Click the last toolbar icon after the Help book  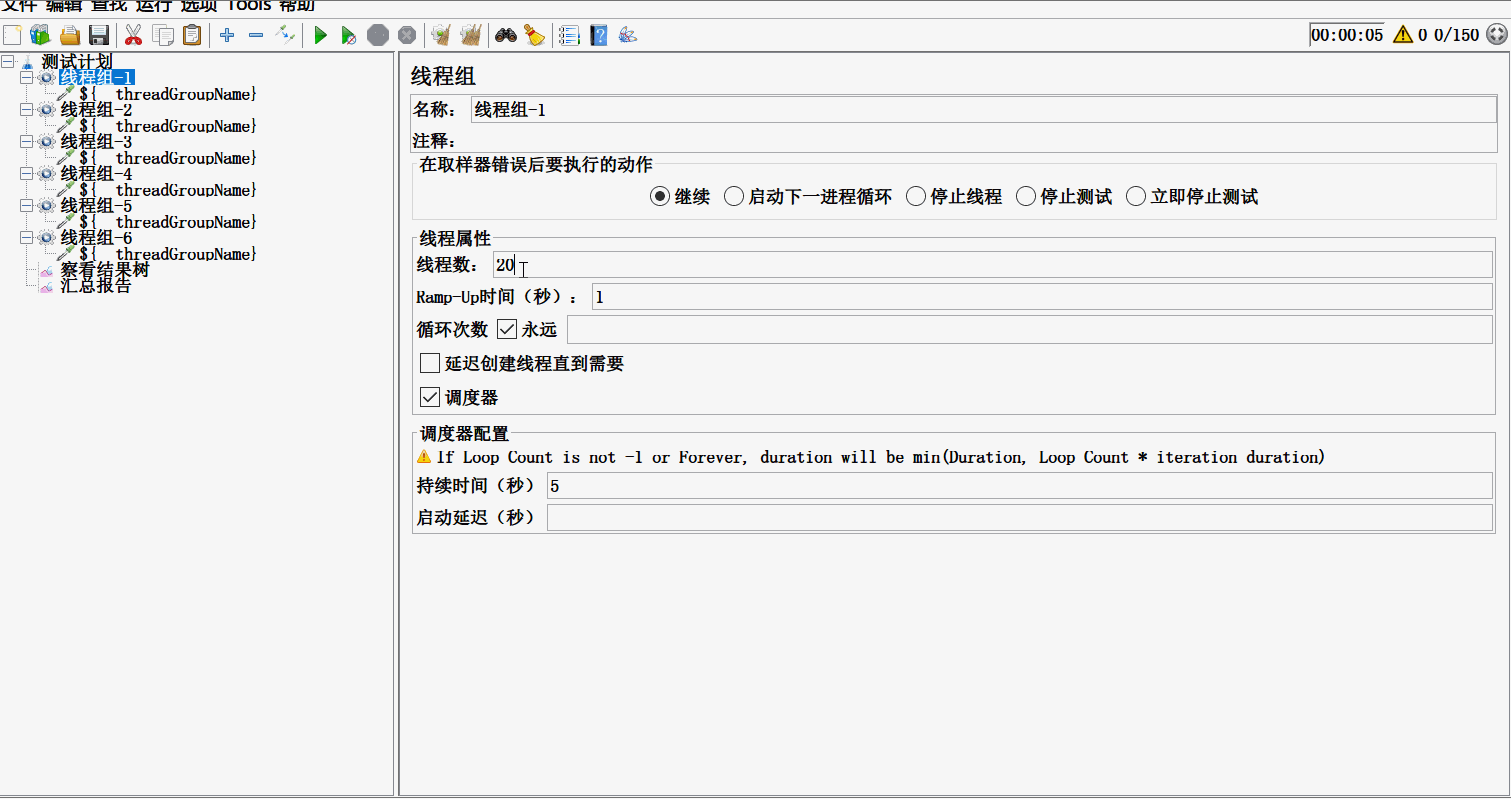tap(628, 36)
